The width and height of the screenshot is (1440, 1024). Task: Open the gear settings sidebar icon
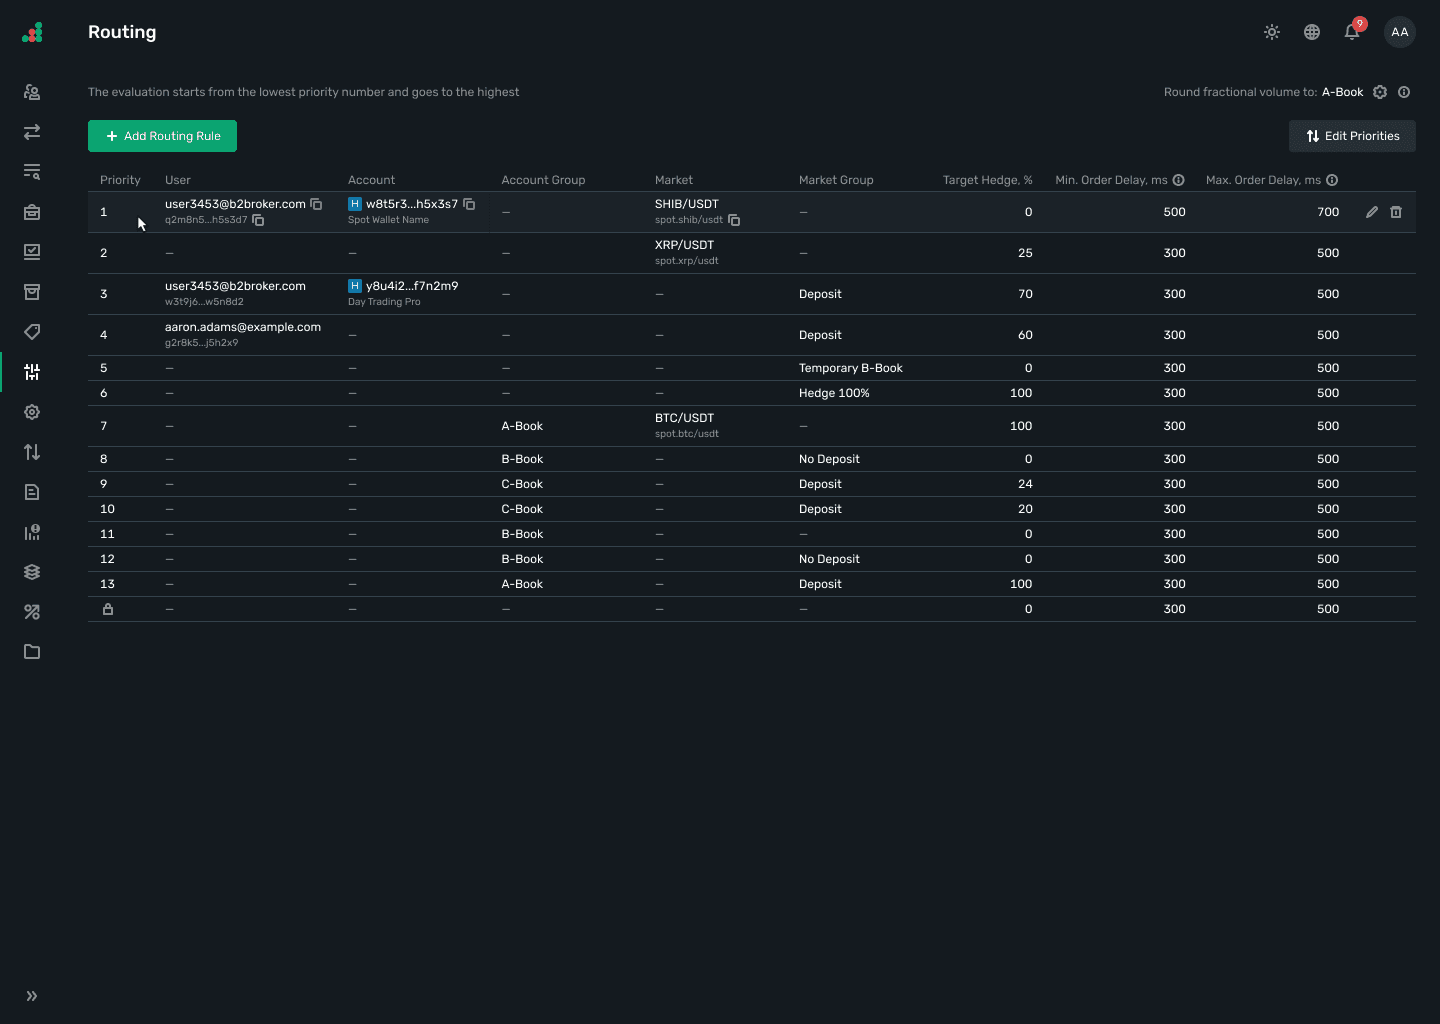[x=32, y=412]
